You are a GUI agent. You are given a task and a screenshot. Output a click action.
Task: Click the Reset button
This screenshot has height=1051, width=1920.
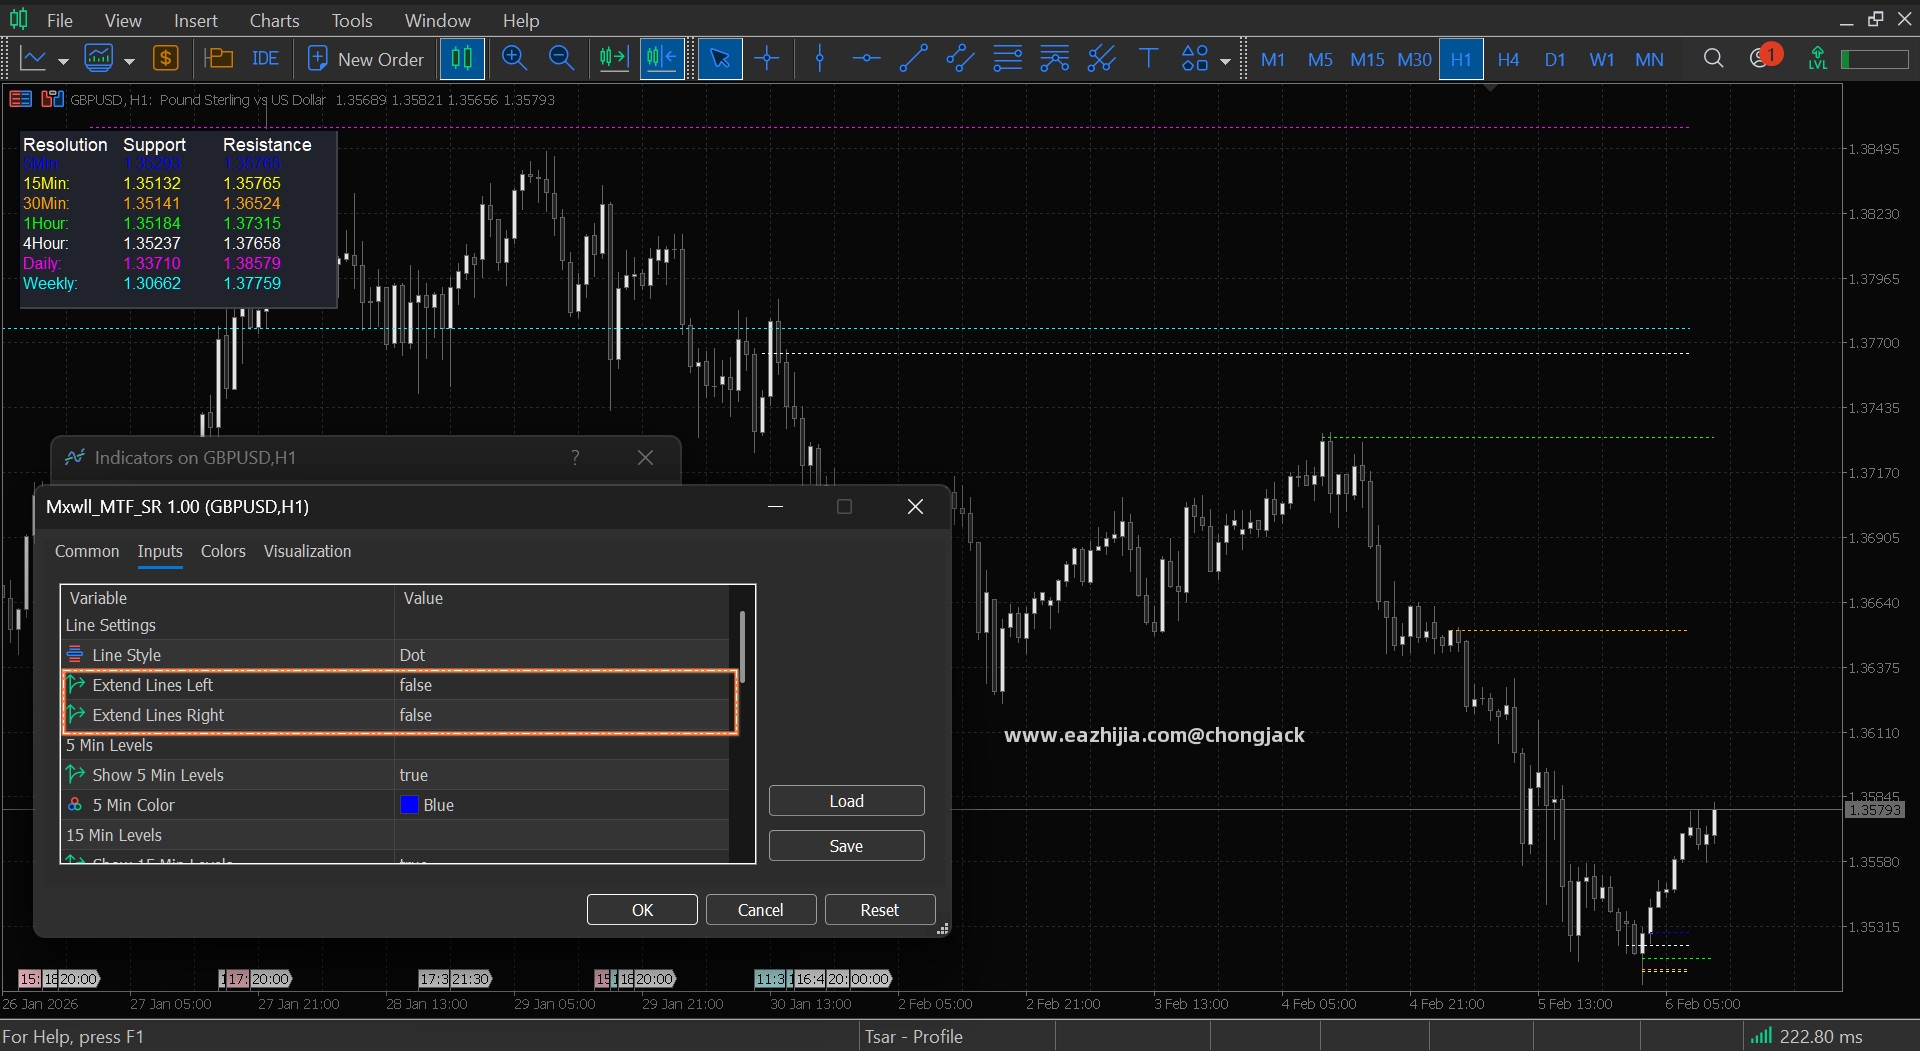pos(880,910)
